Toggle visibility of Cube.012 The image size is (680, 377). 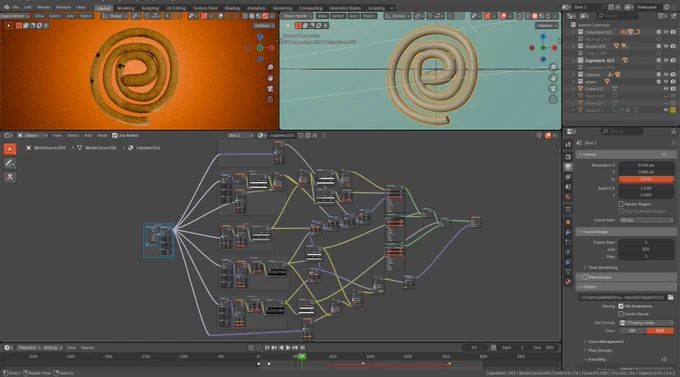(x=666, y=89)
